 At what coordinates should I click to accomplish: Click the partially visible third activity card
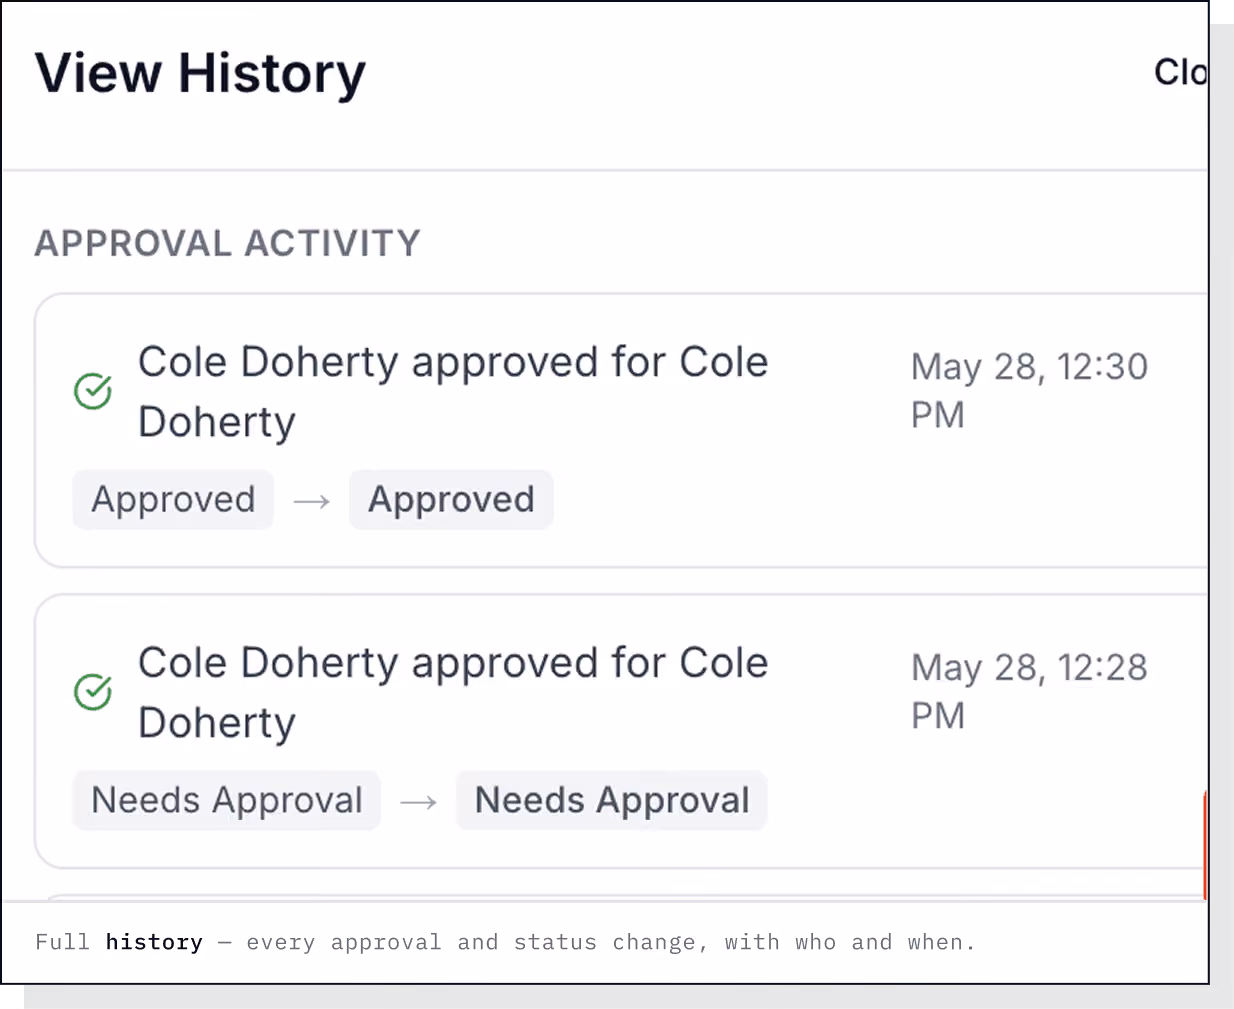[621, 898]
